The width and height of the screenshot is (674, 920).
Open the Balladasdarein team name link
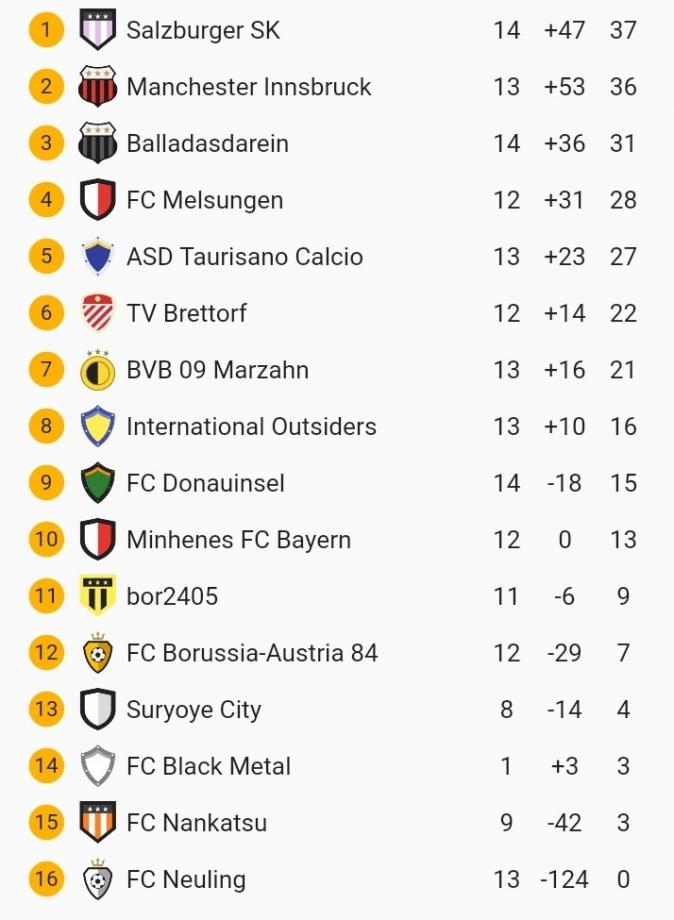(207, 143)
